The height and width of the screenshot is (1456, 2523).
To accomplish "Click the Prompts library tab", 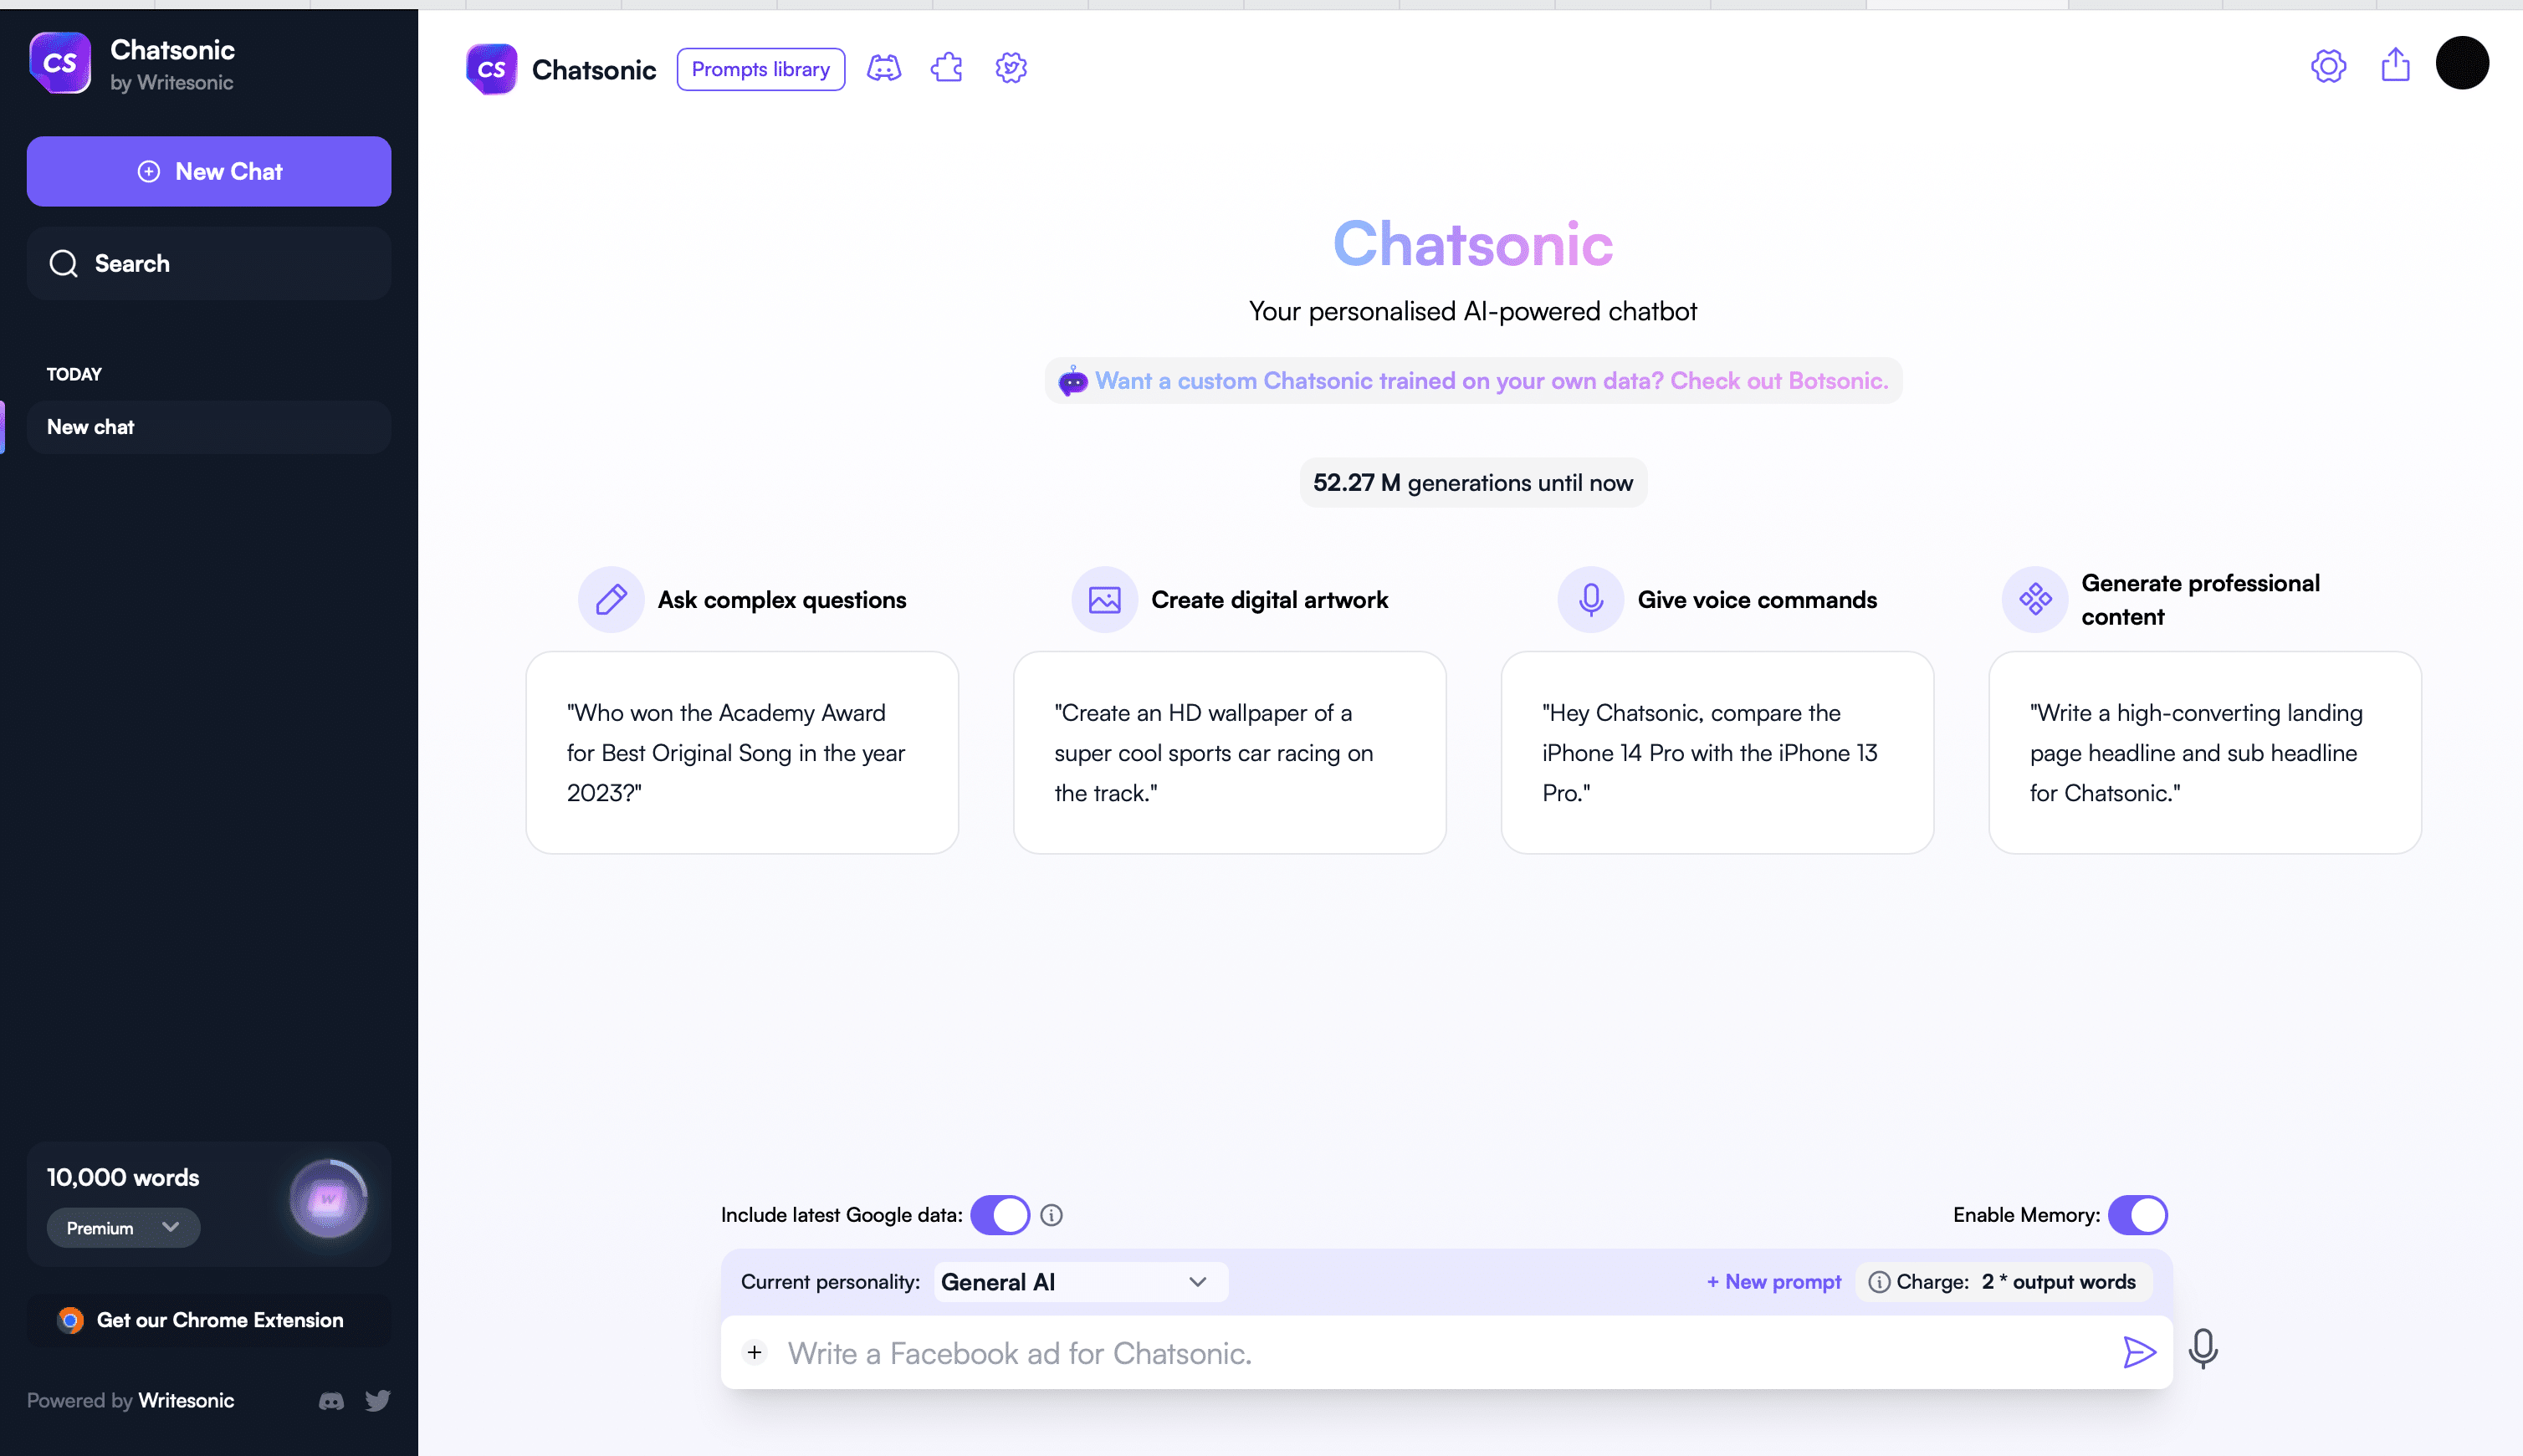I will pos(760,69).
